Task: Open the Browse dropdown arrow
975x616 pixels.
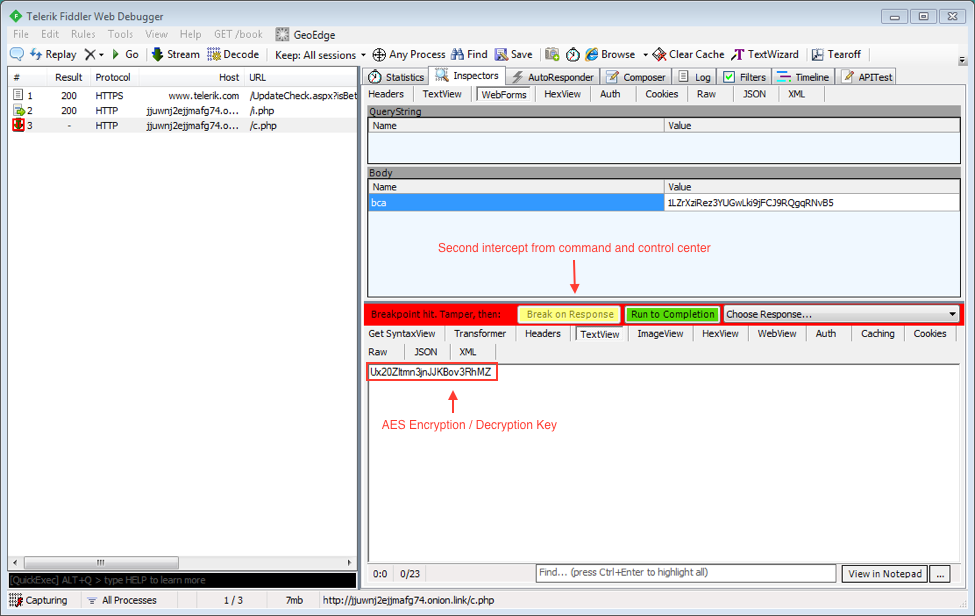Action: click(645, 55)
